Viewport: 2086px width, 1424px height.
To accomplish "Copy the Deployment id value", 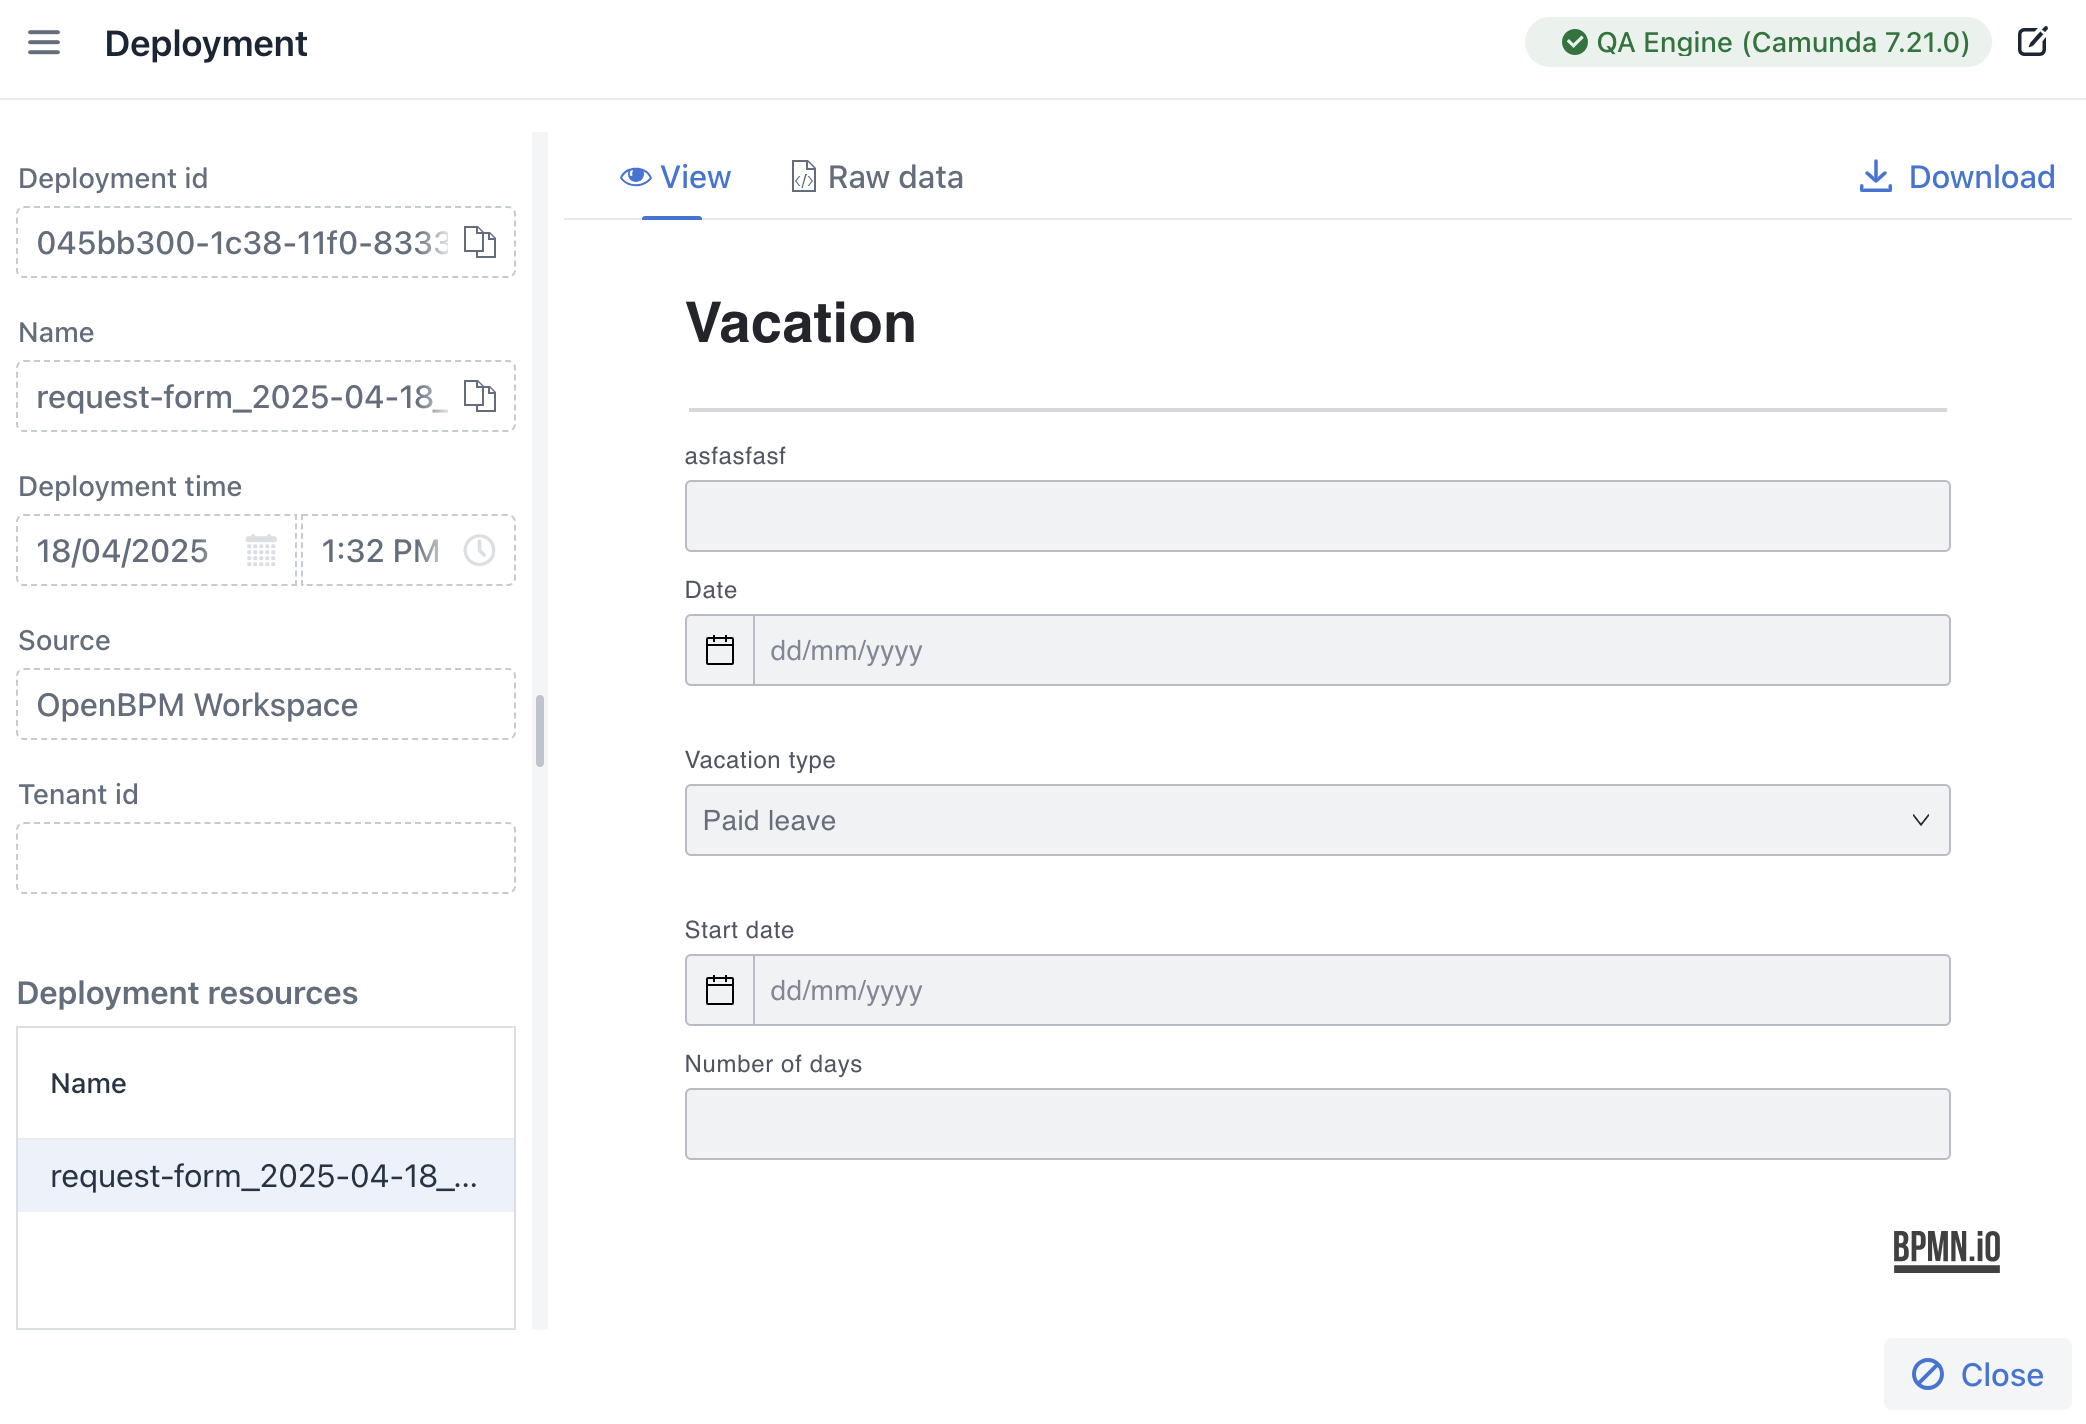I will point(480,242).
